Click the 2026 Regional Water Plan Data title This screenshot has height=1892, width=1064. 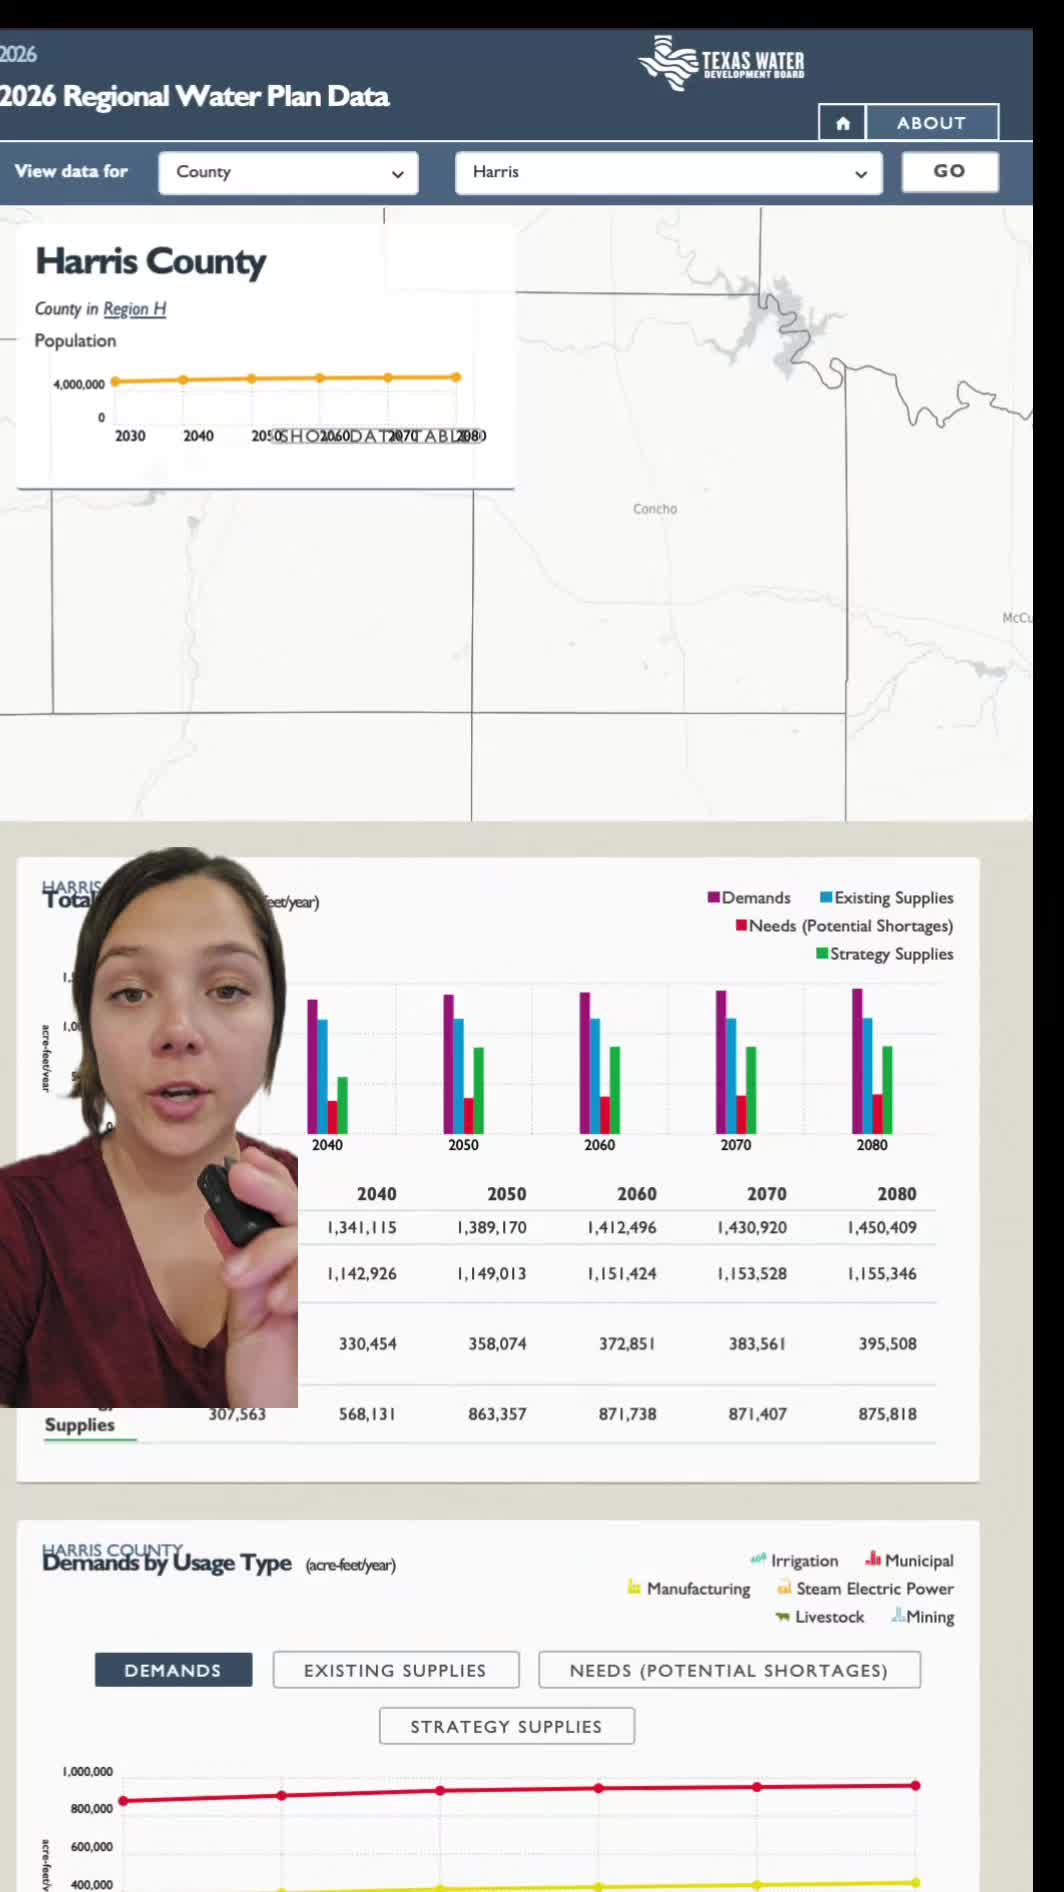(195, 97)
